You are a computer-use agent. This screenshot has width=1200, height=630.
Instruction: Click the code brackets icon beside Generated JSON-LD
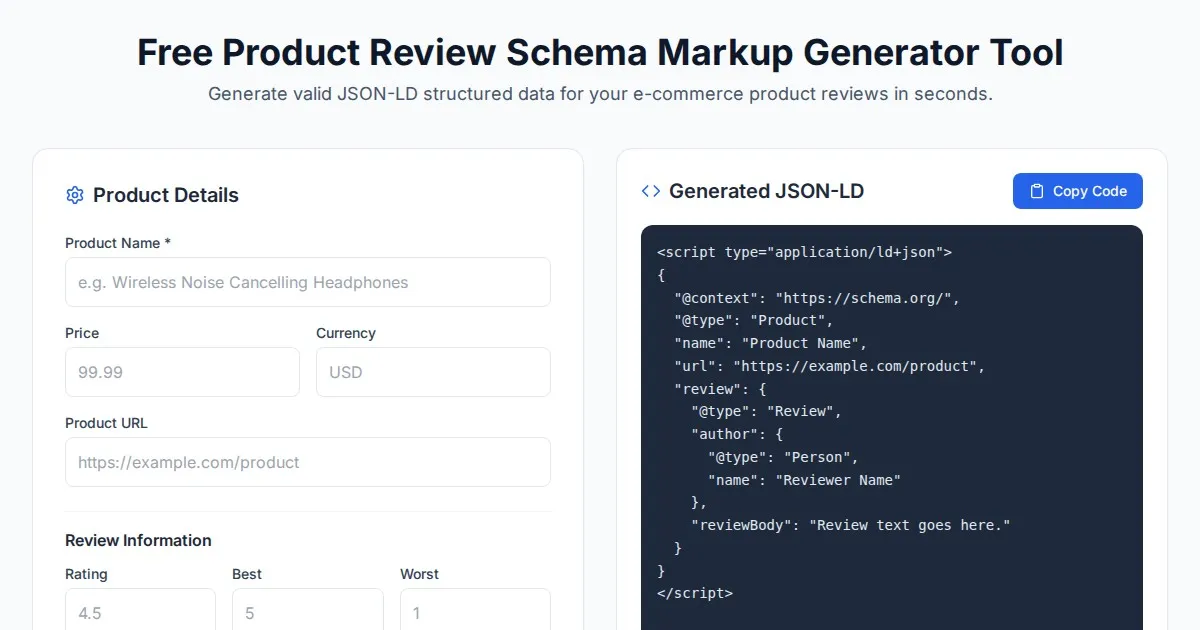pyautogui.click(x=651, y=191)
